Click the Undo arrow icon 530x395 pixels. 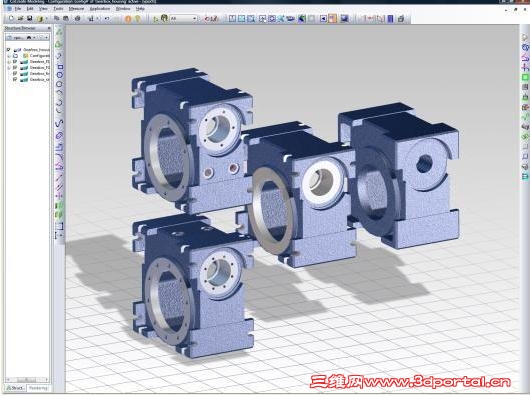107,19
